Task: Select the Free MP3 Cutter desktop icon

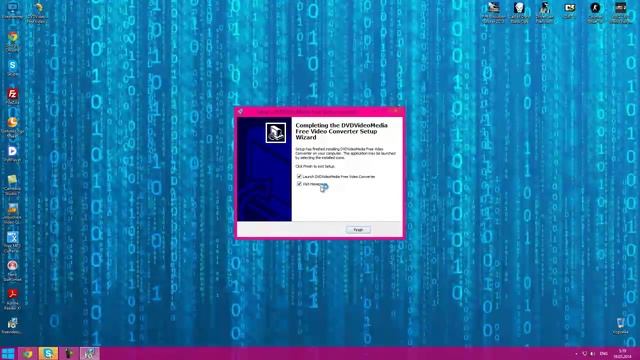Action: coord(12,242)
